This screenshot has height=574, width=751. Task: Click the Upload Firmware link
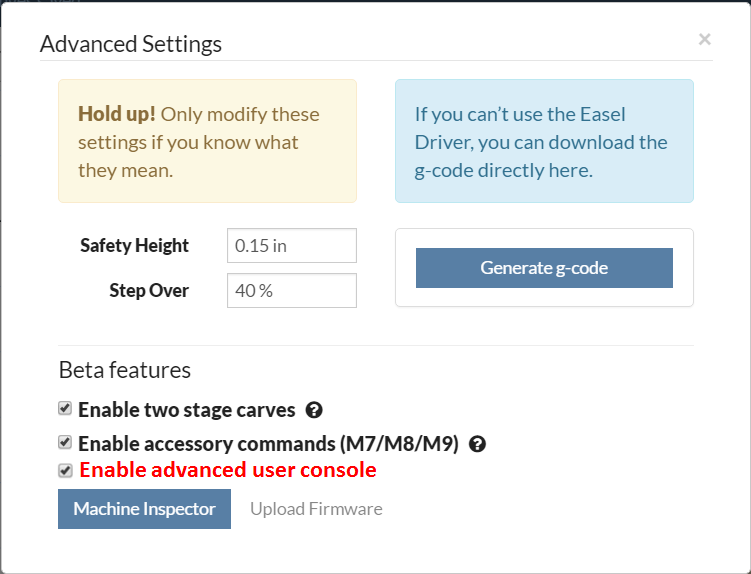coord(316,509)
